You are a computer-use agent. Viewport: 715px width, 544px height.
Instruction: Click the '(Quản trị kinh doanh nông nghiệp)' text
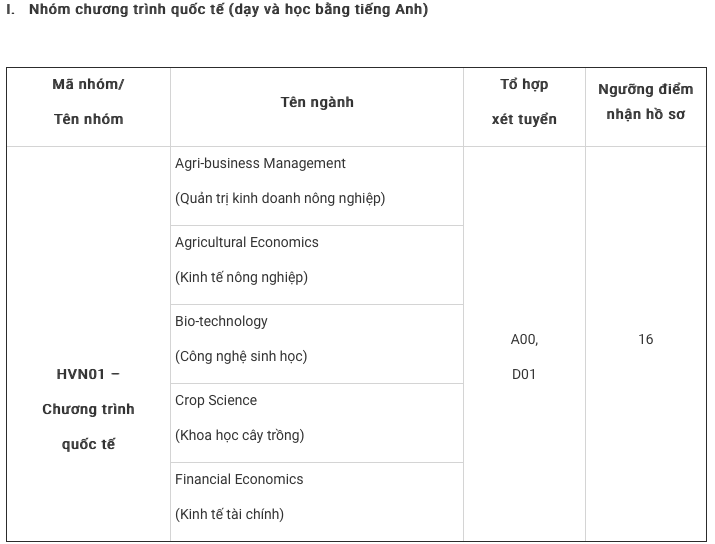pyautogui.click(x=280, y=198)
